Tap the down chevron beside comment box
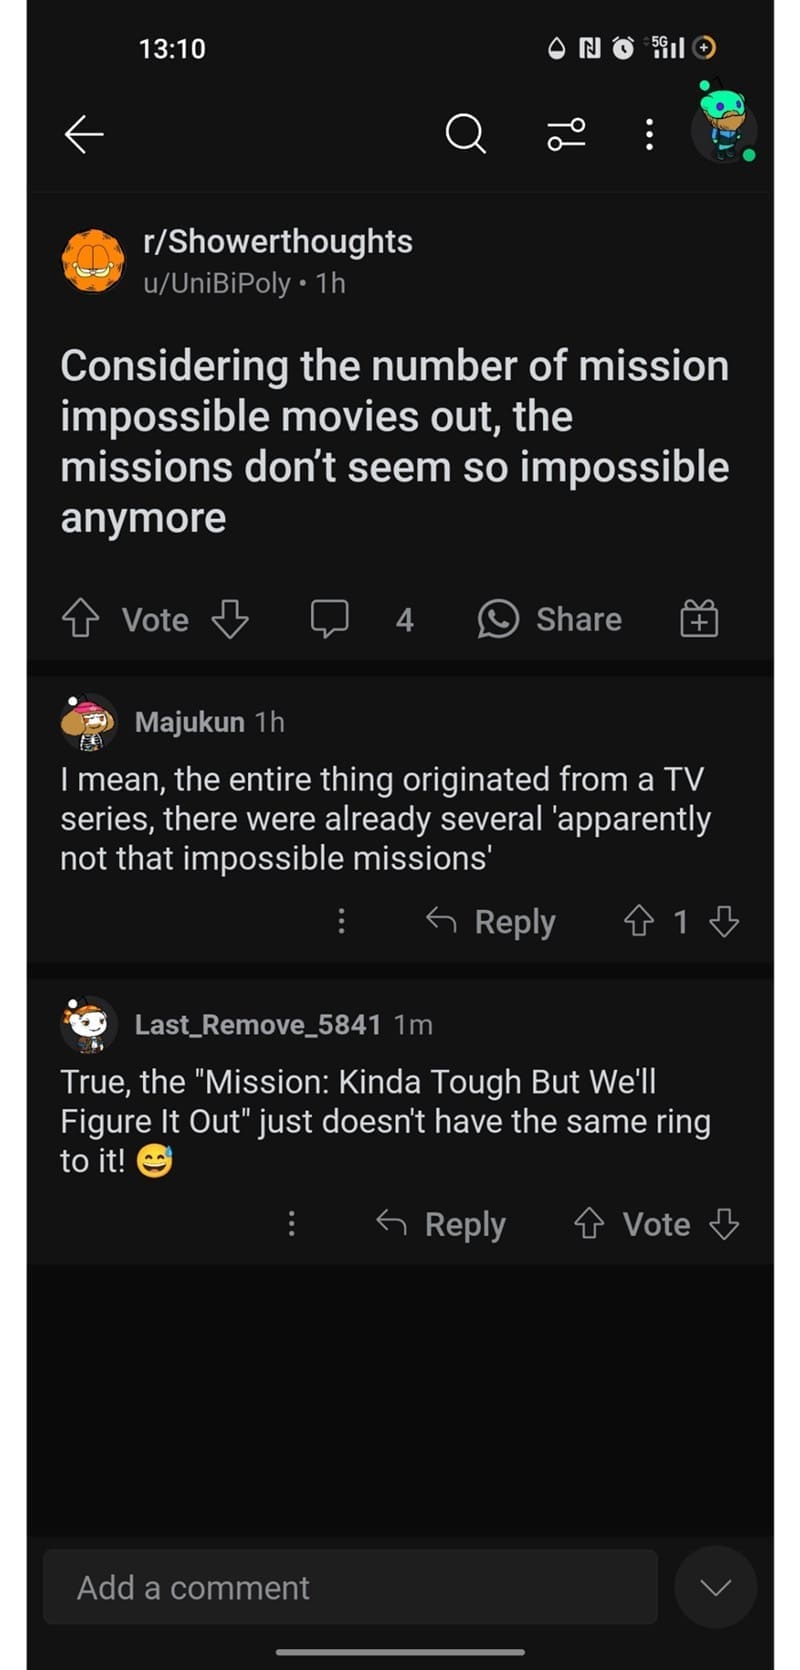 pos(716,1587)
